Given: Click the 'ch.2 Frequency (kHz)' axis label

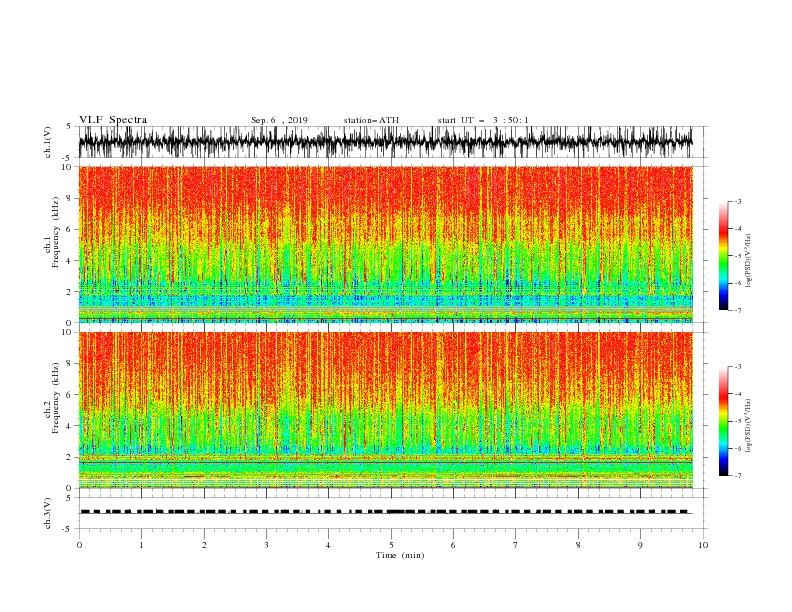Looking at the screenshot, I should [51, 398].
